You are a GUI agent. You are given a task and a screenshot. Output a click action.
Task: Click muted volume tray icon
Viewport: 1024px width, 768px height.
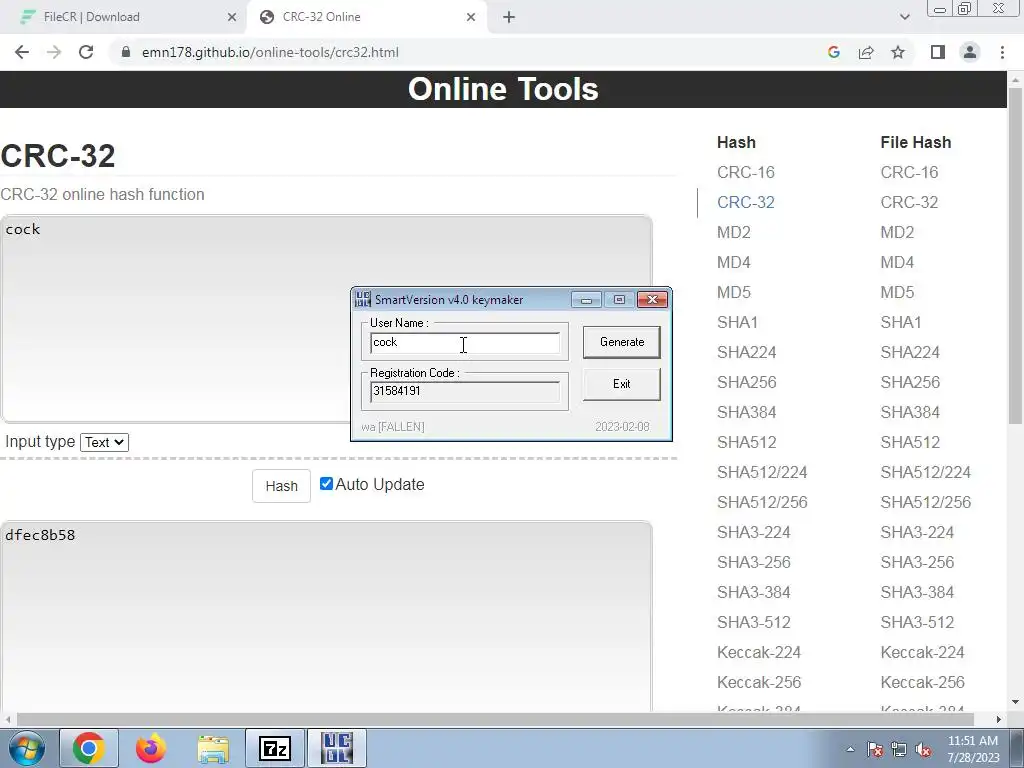point(923,750)
